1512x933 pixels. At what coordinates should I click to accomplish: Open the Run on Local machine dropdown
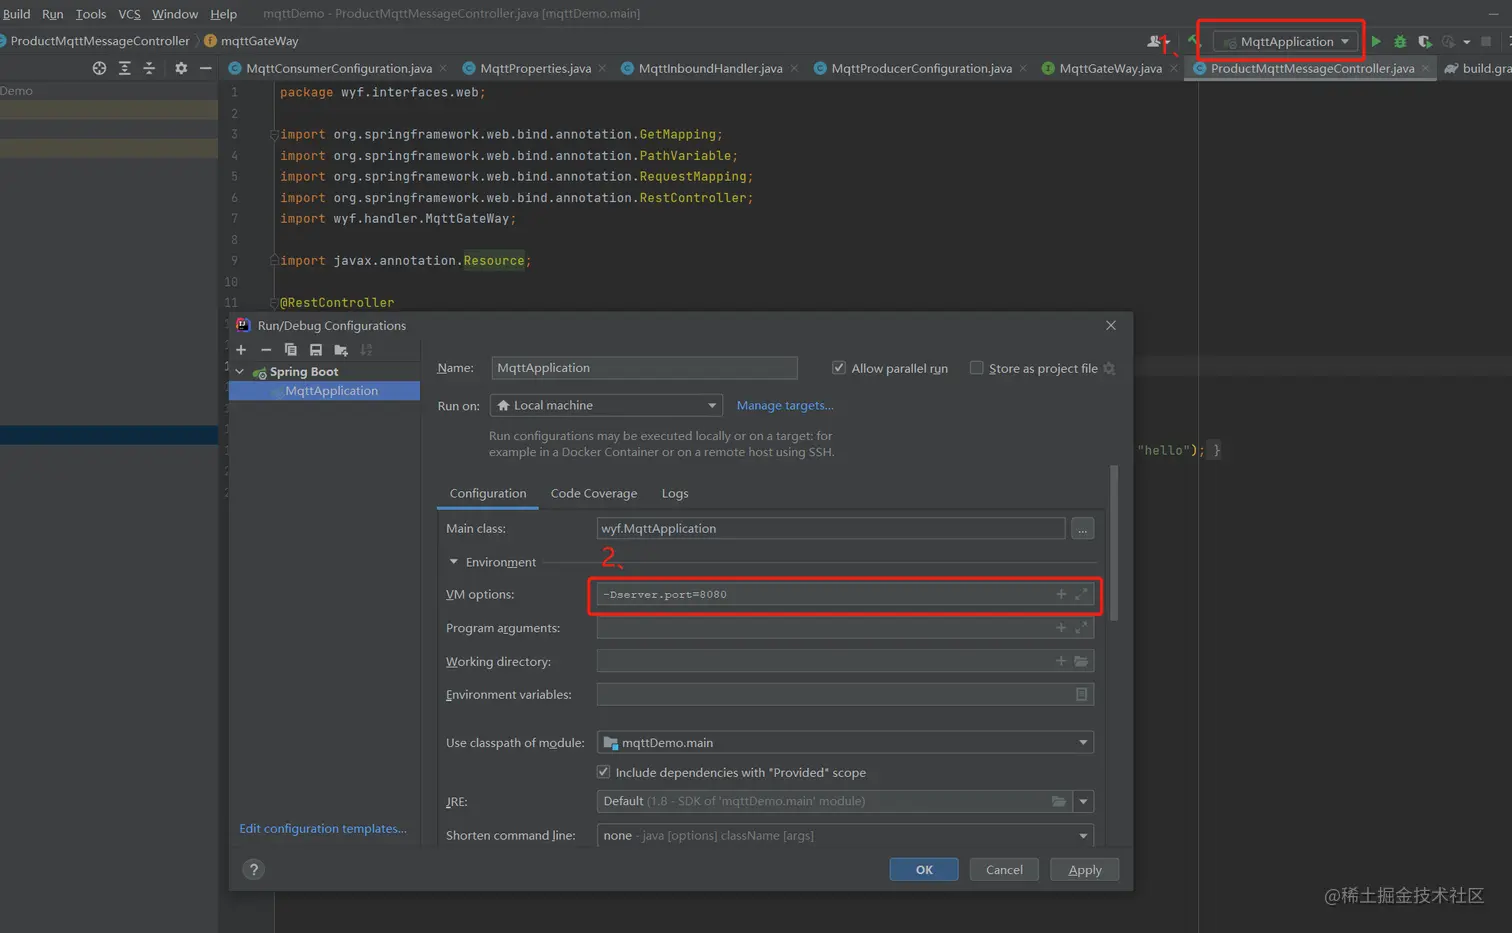pos(606,405)
